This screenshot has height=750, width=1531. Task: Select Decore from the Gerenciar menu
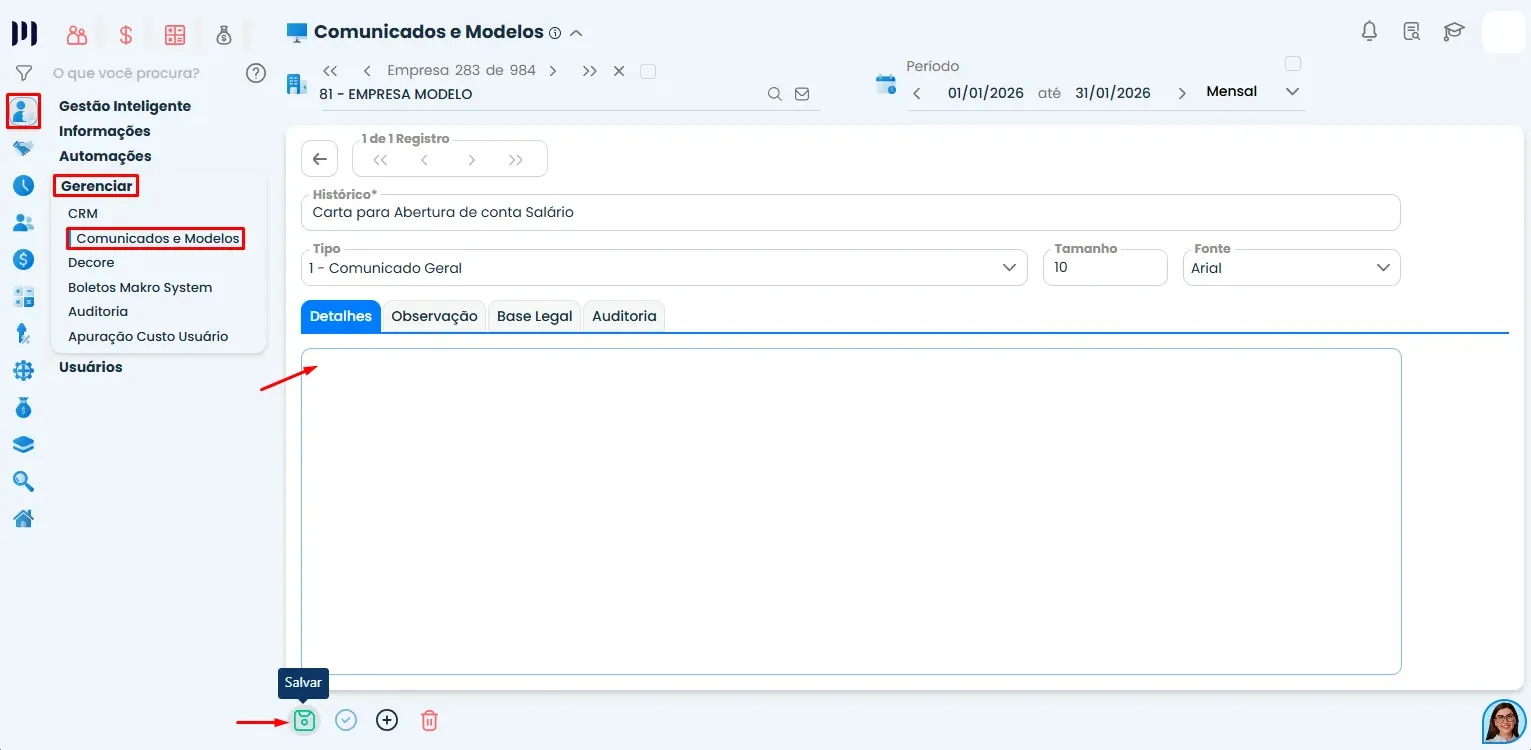pyautogui.click(x=90, y=262)
